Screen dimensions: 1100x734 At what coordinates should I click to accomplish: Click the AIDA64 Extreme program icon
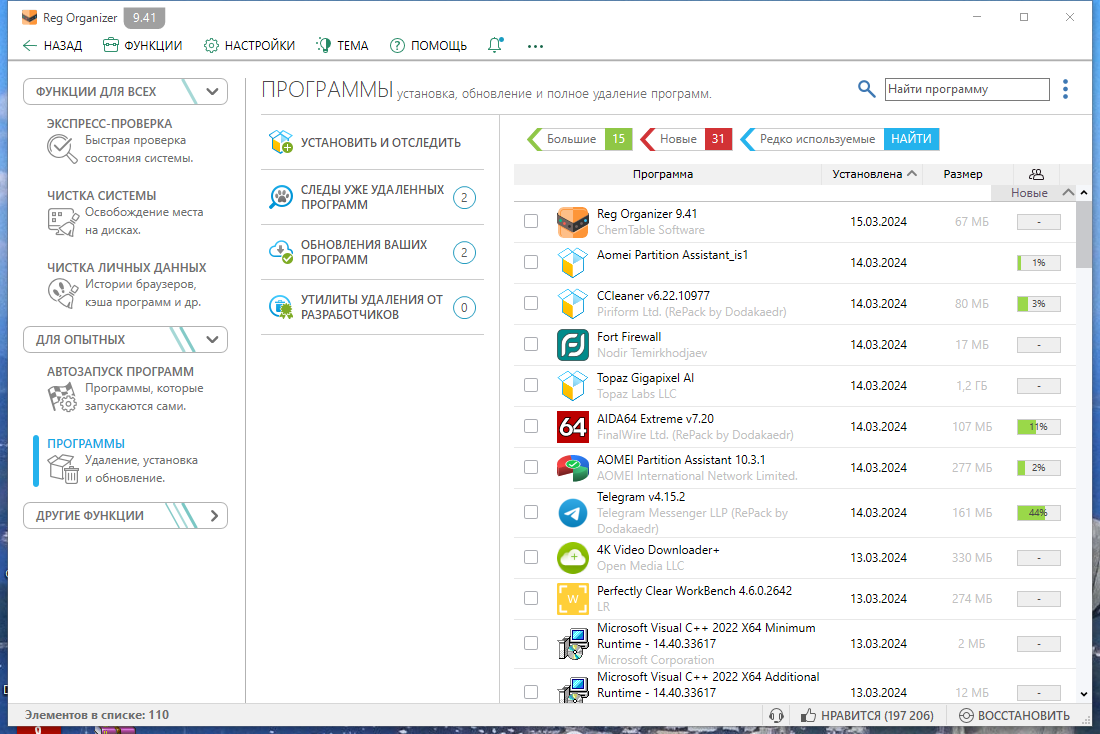click(x=573, y=427)
